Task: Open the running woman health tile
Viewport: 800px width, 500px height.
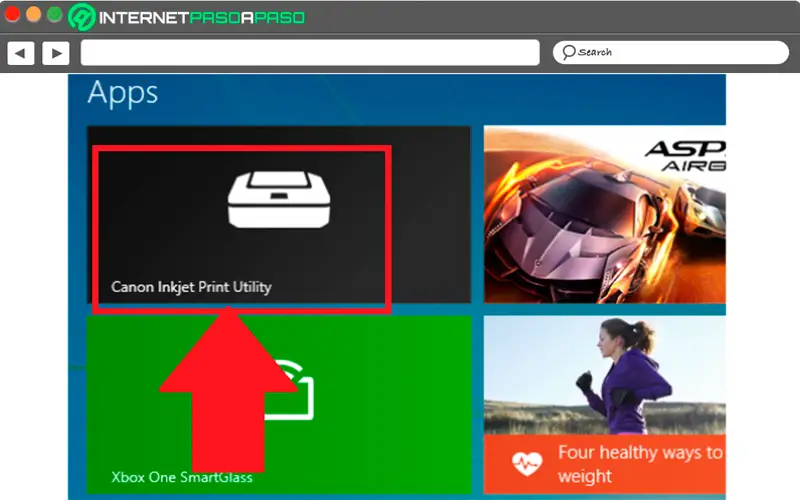Action: pyautogui.click(x=605, y=404)
